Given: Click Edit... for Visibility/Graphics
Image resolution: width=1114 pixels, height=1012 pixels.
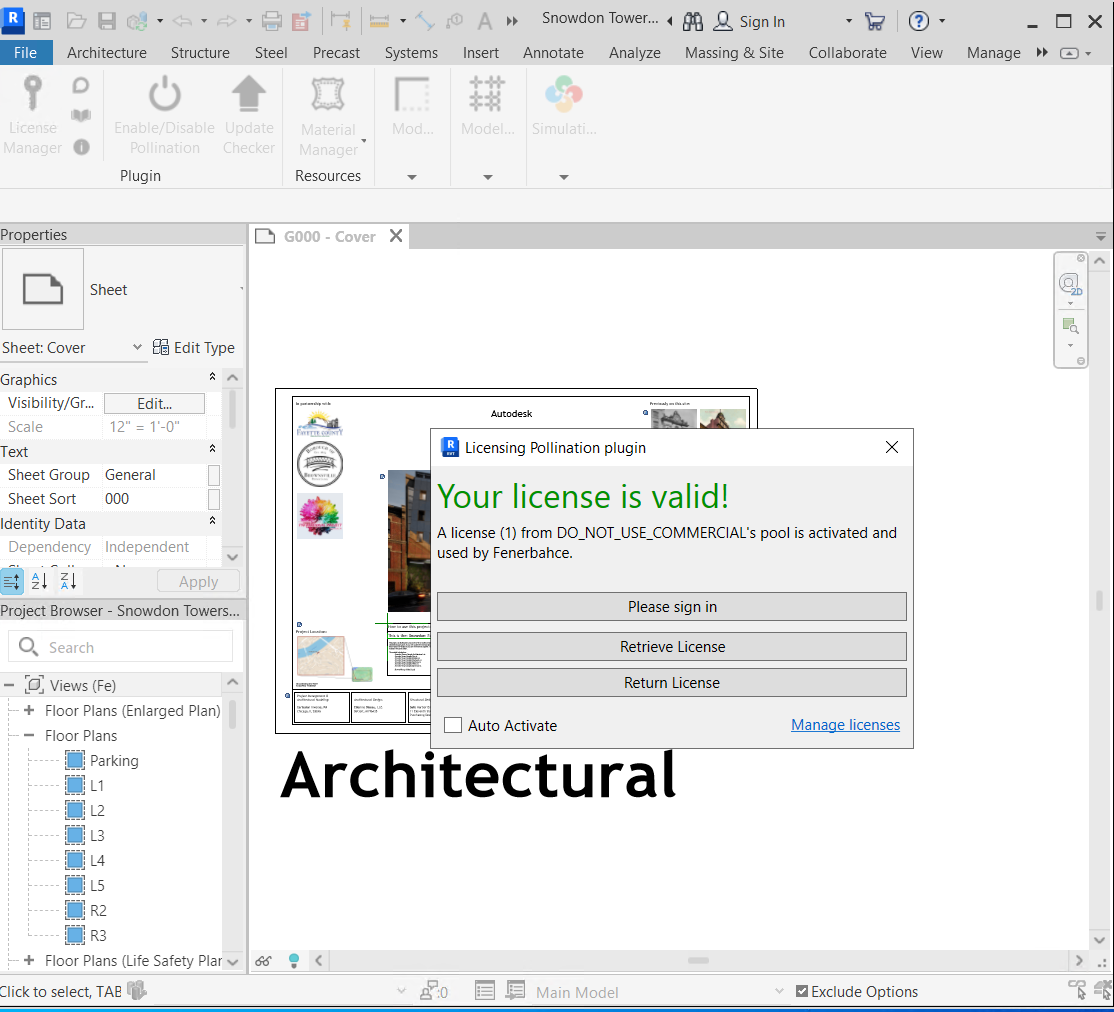Looking at the screenshot, I should 154,404.
